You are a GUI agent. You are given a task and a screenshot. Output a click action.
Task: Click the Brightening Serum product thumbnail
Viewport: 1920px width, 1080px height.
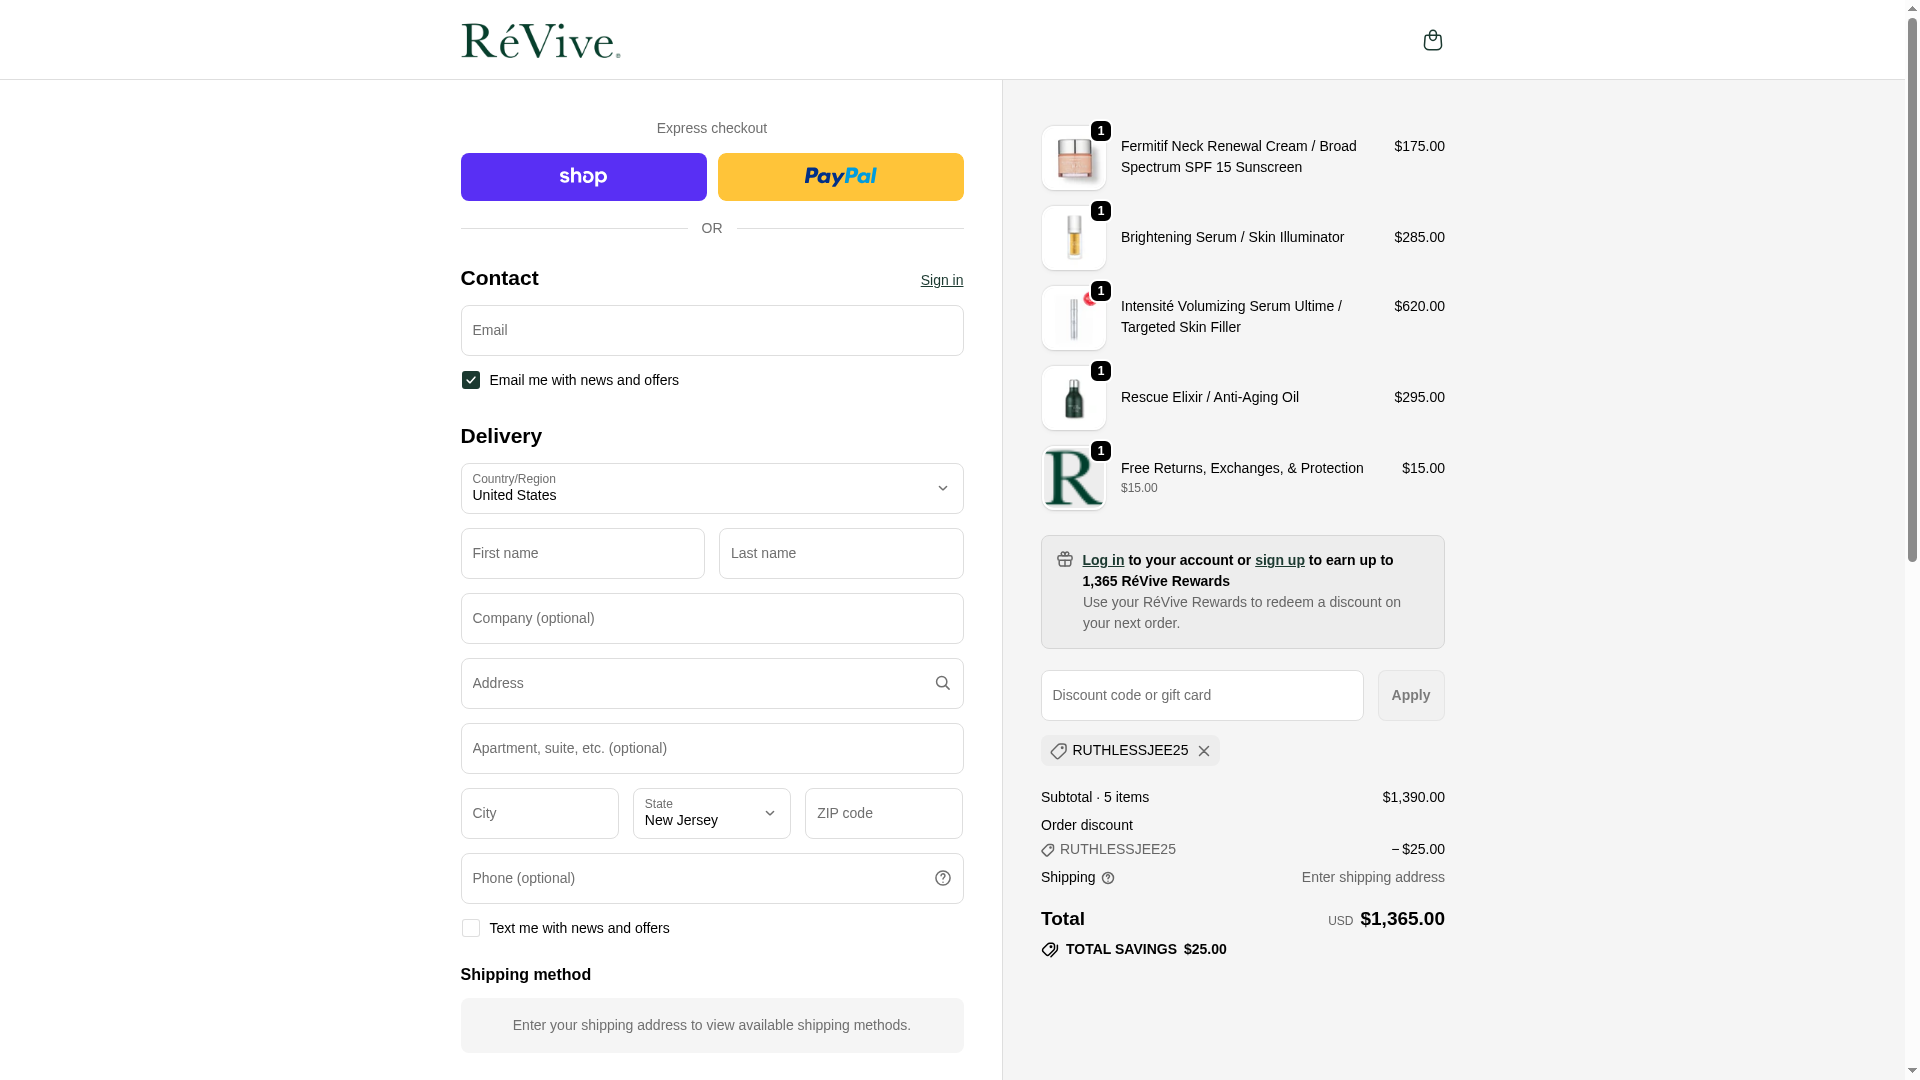click(1073, 238)
